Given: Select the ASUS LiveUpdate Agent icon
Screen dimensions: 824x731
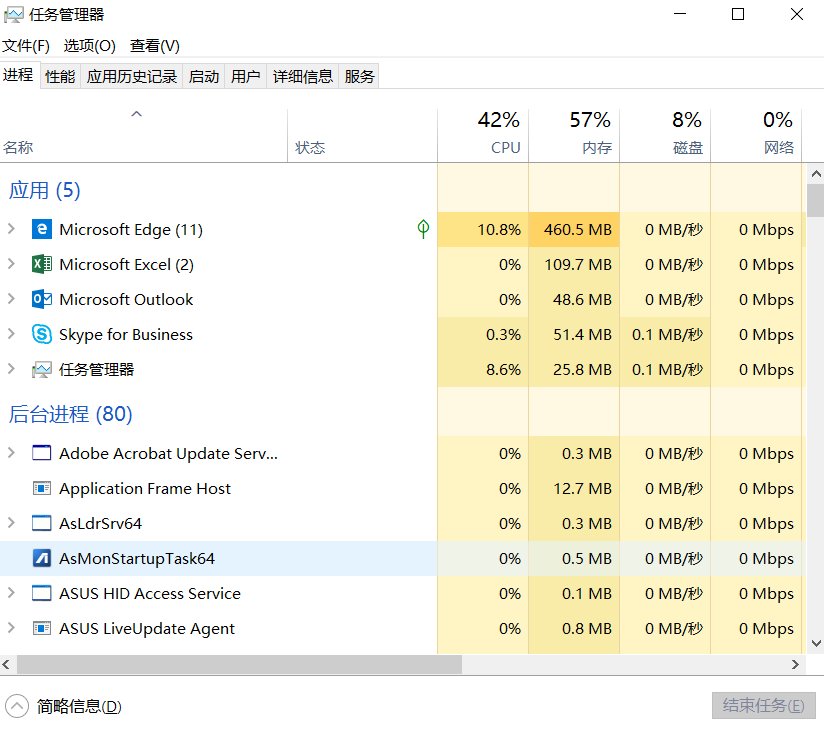Looking at the screenshot, I should (x=41, y=628).
